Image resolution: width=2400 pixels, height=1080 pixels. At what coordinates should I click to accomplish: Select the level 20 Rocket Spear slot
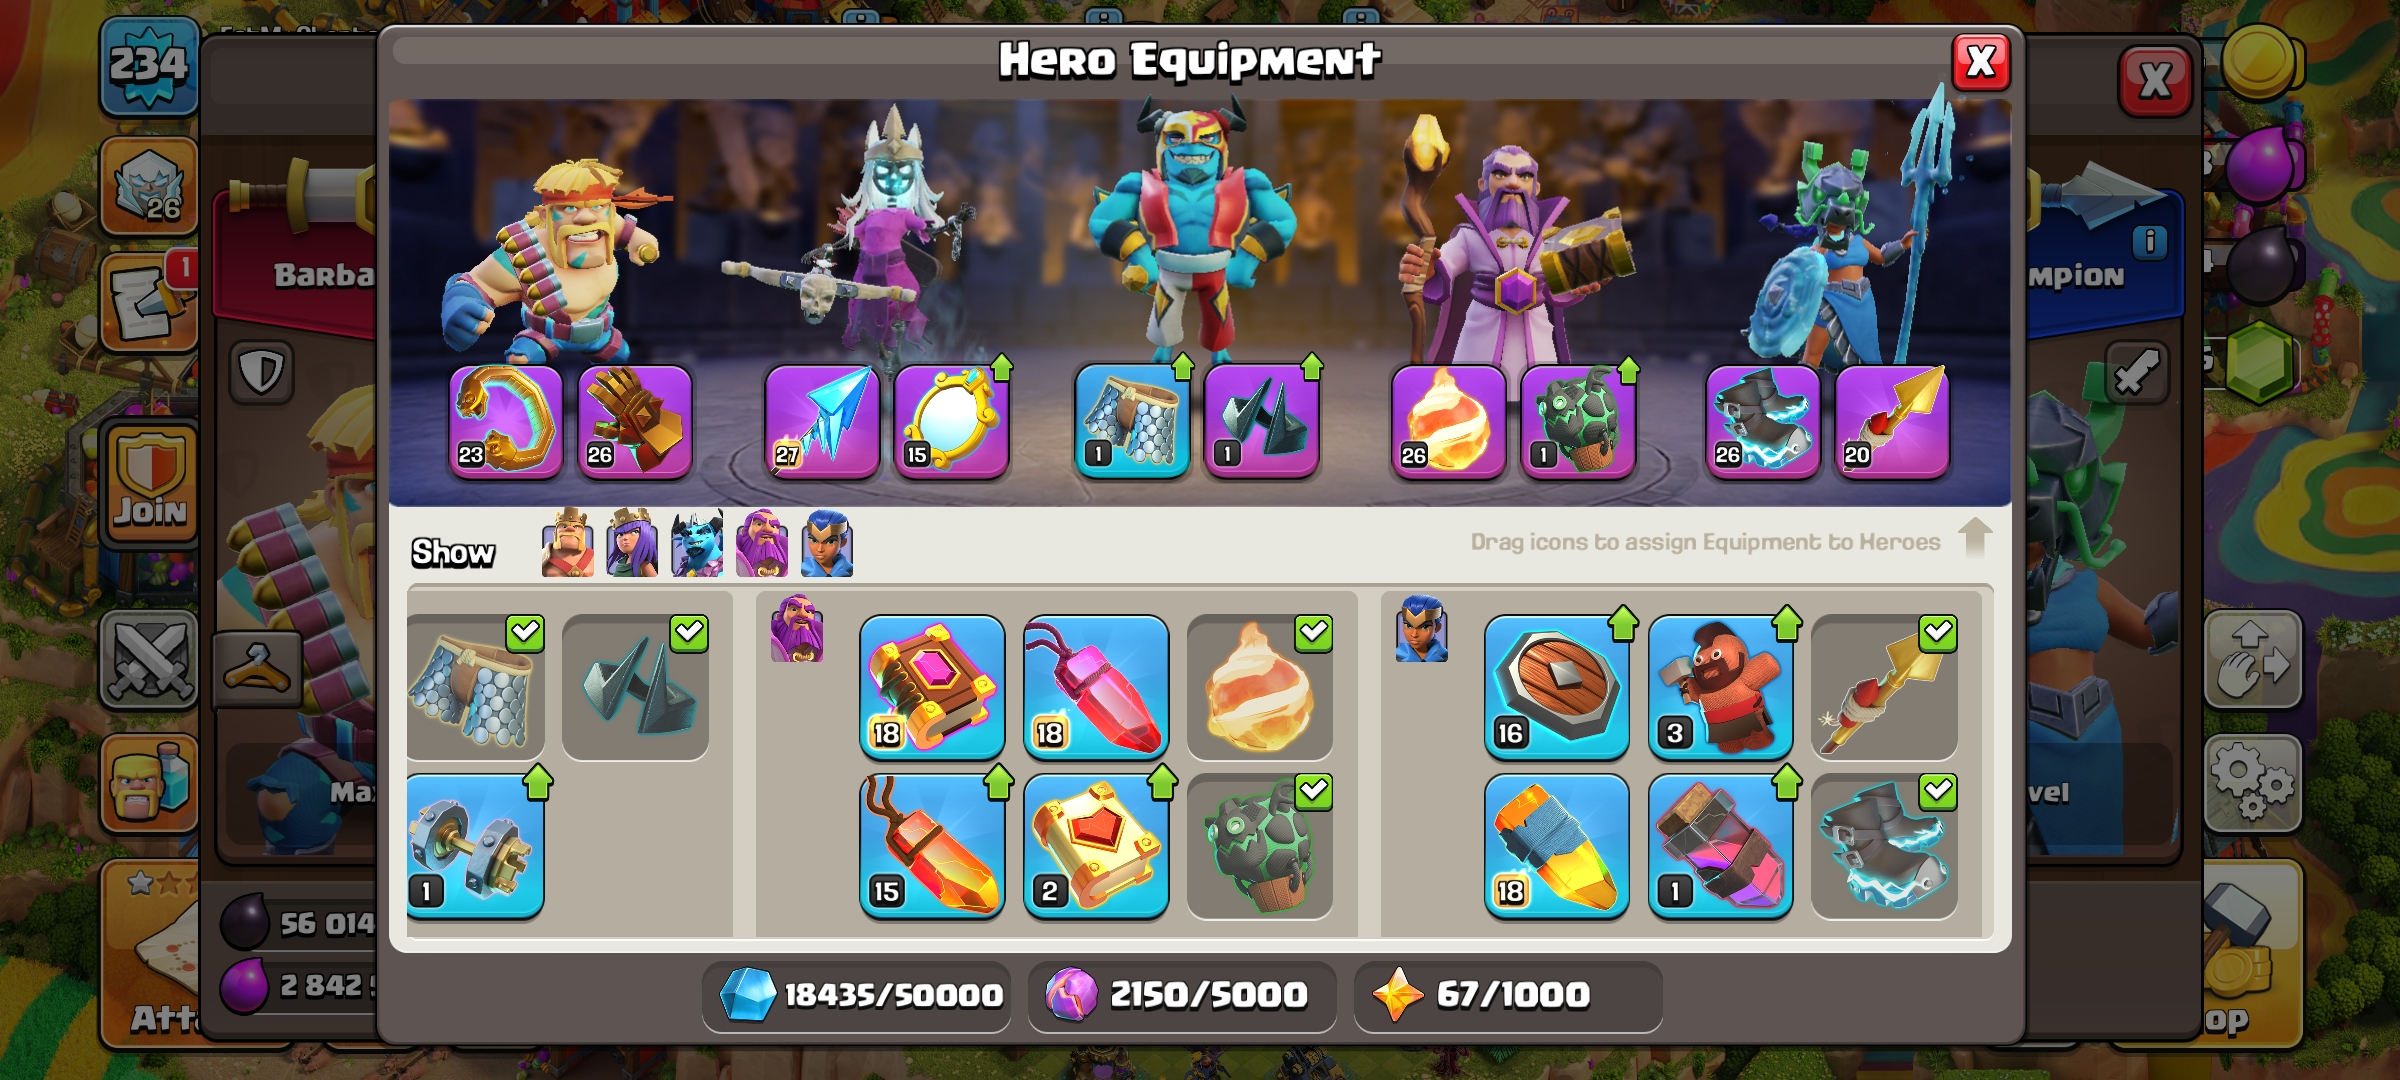tap(1892, 421)
